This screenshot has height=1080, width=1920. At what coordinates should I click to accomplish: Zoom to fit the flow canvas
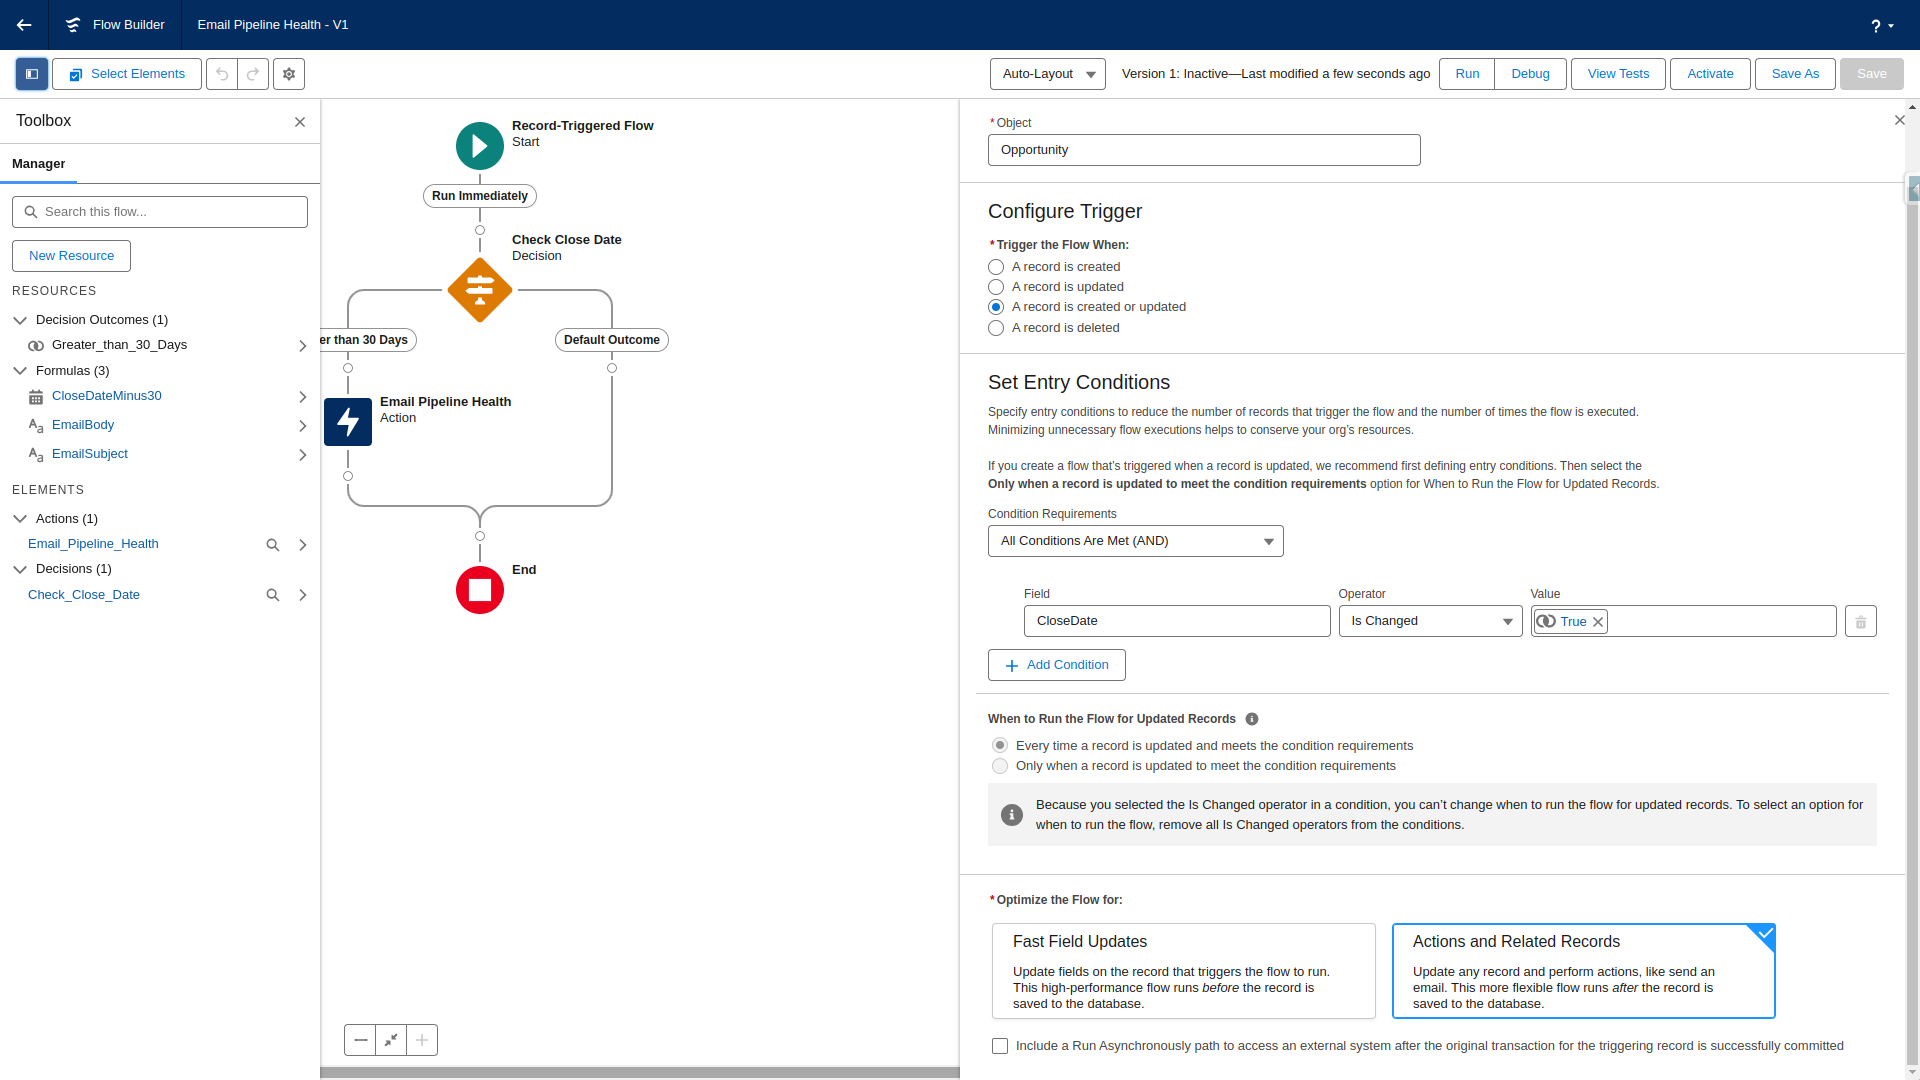tap(390, 1040)
